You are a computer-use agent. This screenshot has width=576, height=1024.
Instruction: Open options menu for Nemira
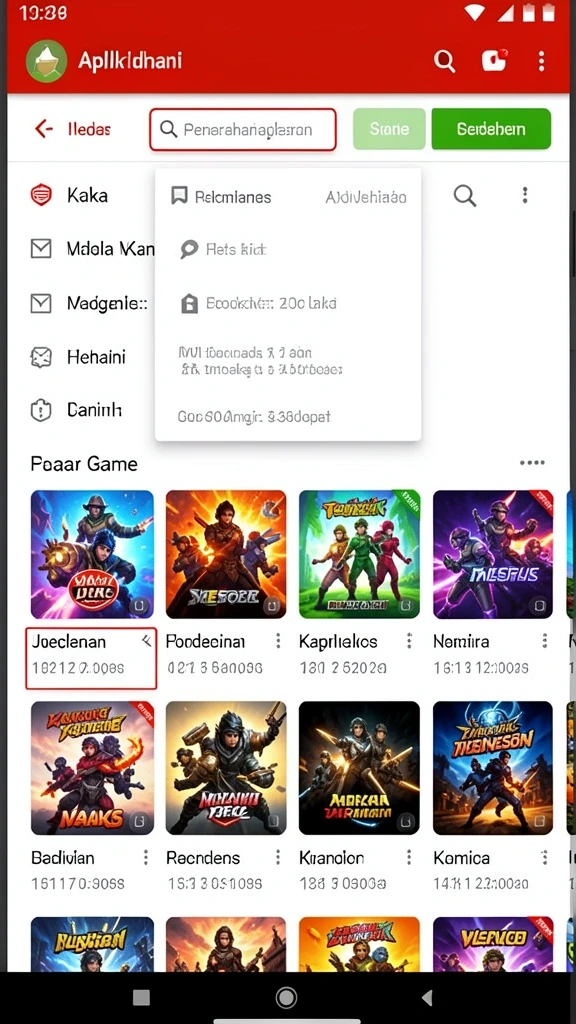(544, 641)
